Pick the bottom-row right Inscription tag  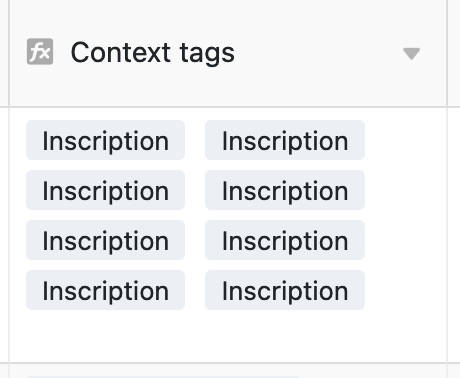point(285,290)
